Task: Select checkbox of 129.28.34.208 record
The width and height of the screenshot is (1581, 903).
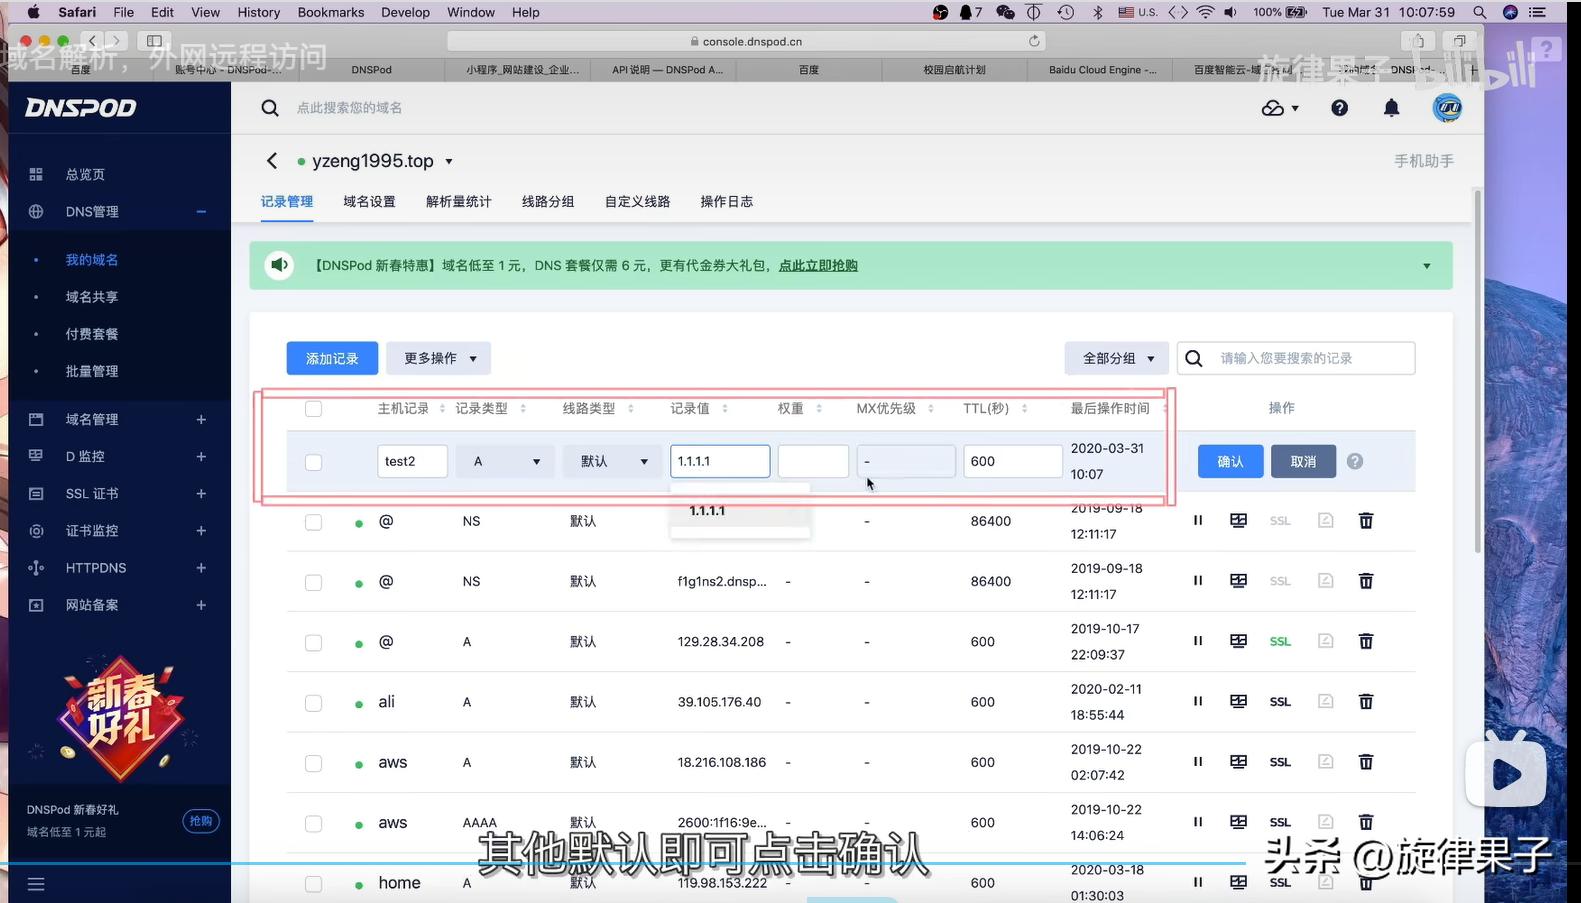Action: [x=313, y=642]
